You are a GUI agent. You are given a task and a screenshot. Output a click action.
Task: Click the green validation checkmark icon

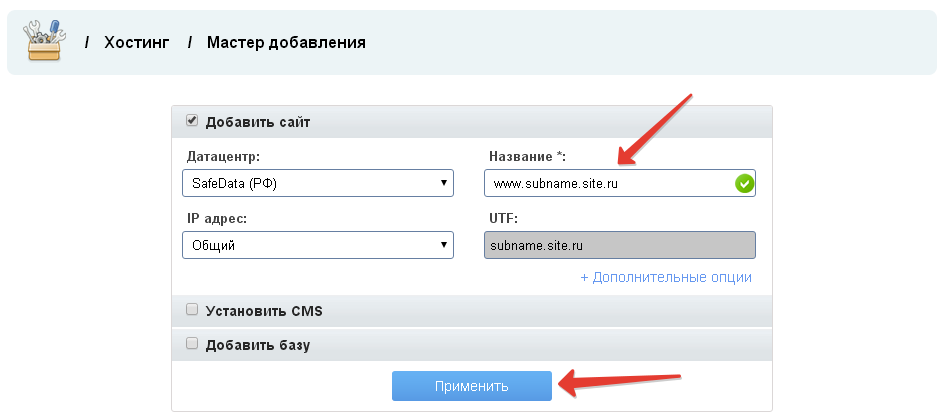(743, 184)
